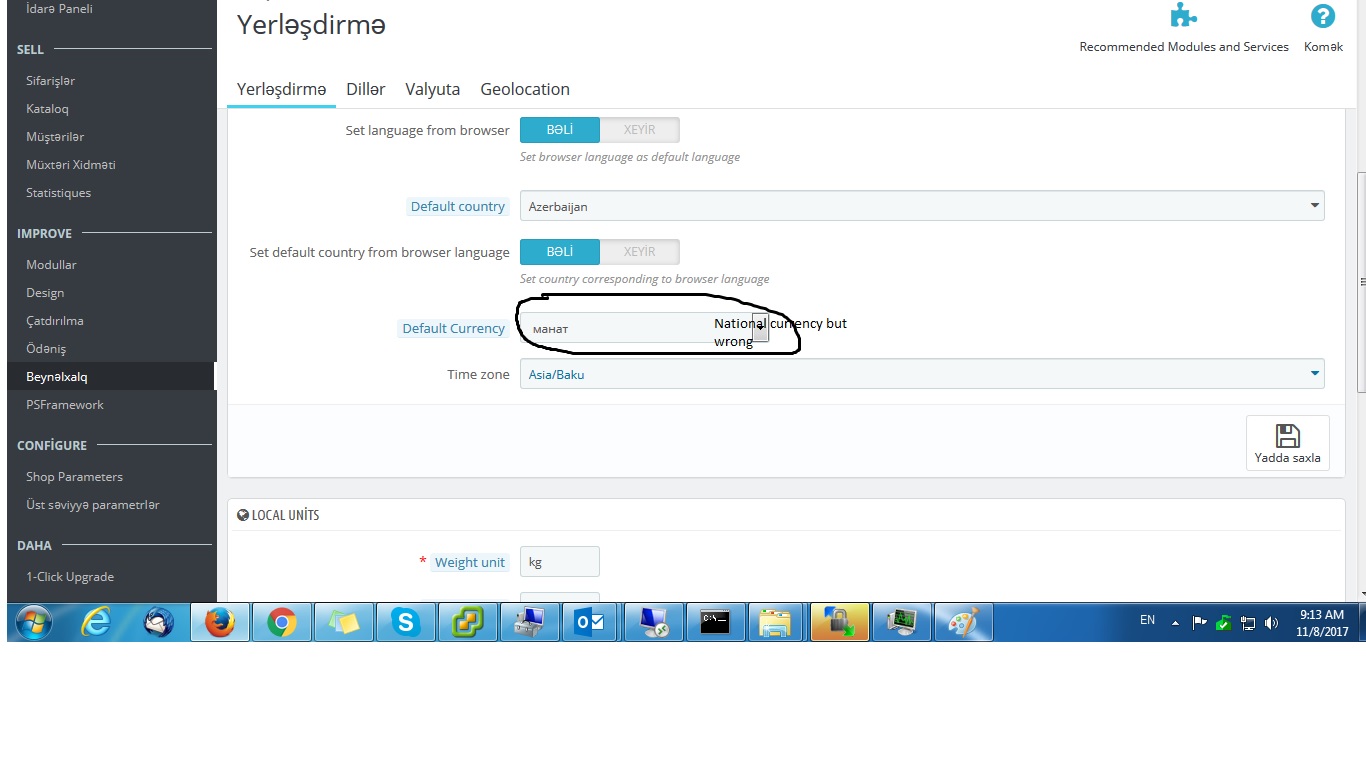1366x768 pixels.
Task: Open the system monitor taskbar icon
Action: coord(901,622)
